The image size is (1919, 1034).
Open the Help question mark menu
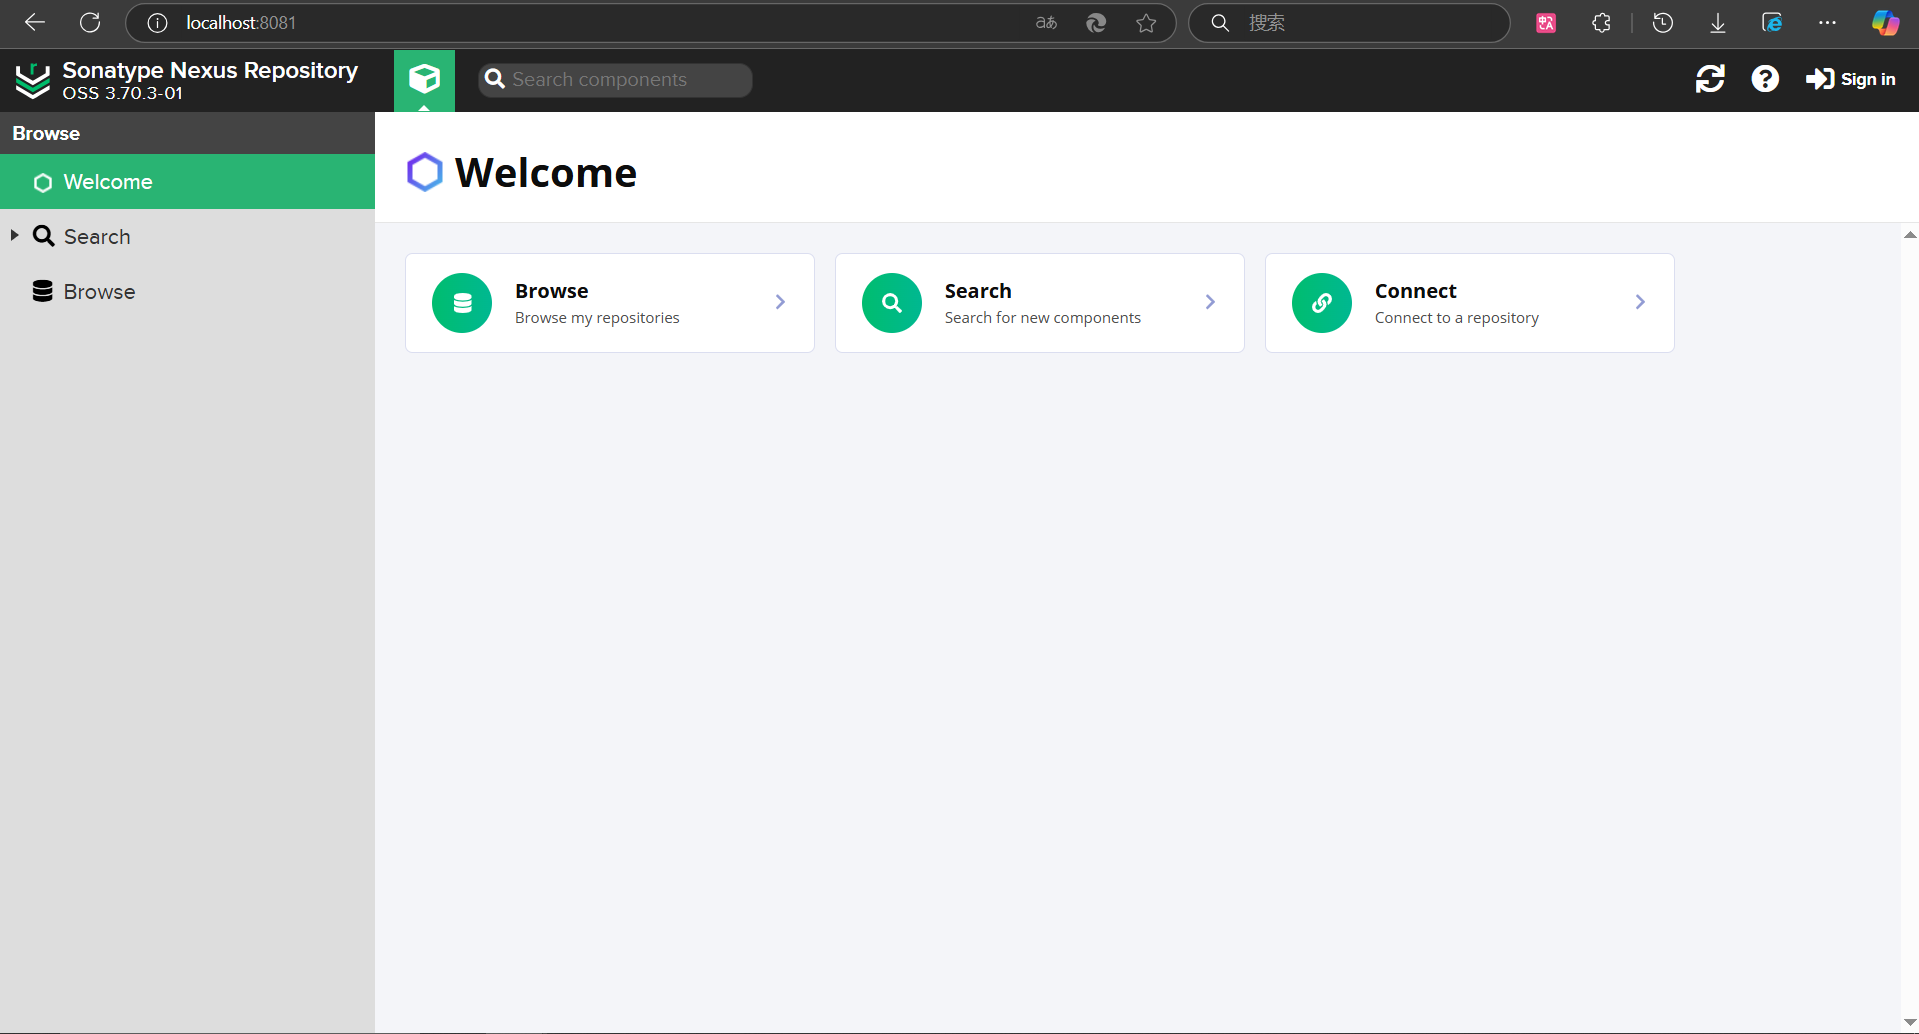point(1765,79)
